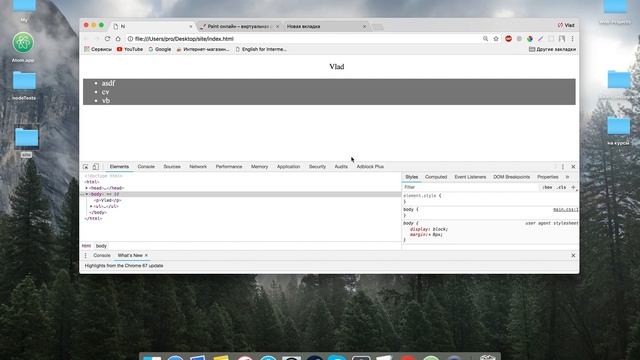Image resolution: width=640 pixels, height=360 pixels.
Task: Open the Security panel tab
Action: [x=317, y=167]
